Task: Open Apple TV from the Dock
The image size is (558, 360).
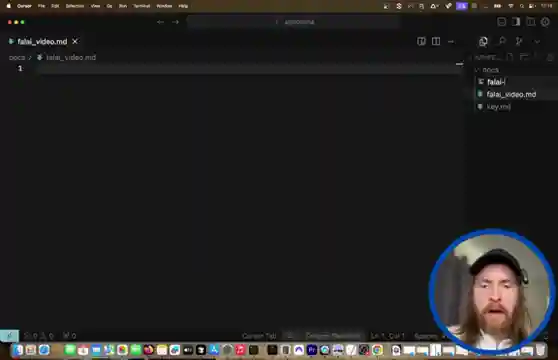Action: (x=188, y=350)
